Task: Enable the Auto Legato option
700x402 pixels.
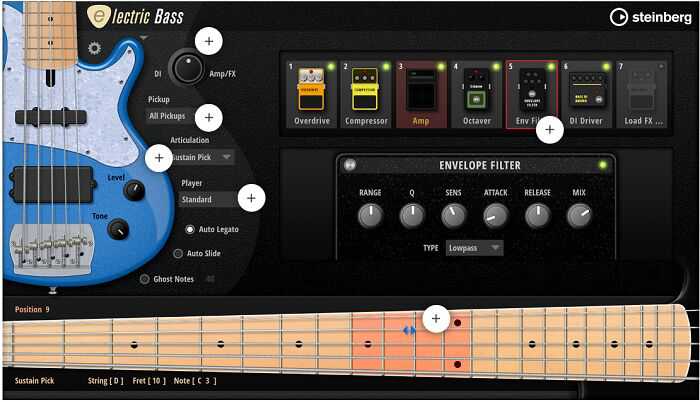Action: click(190, 229)
